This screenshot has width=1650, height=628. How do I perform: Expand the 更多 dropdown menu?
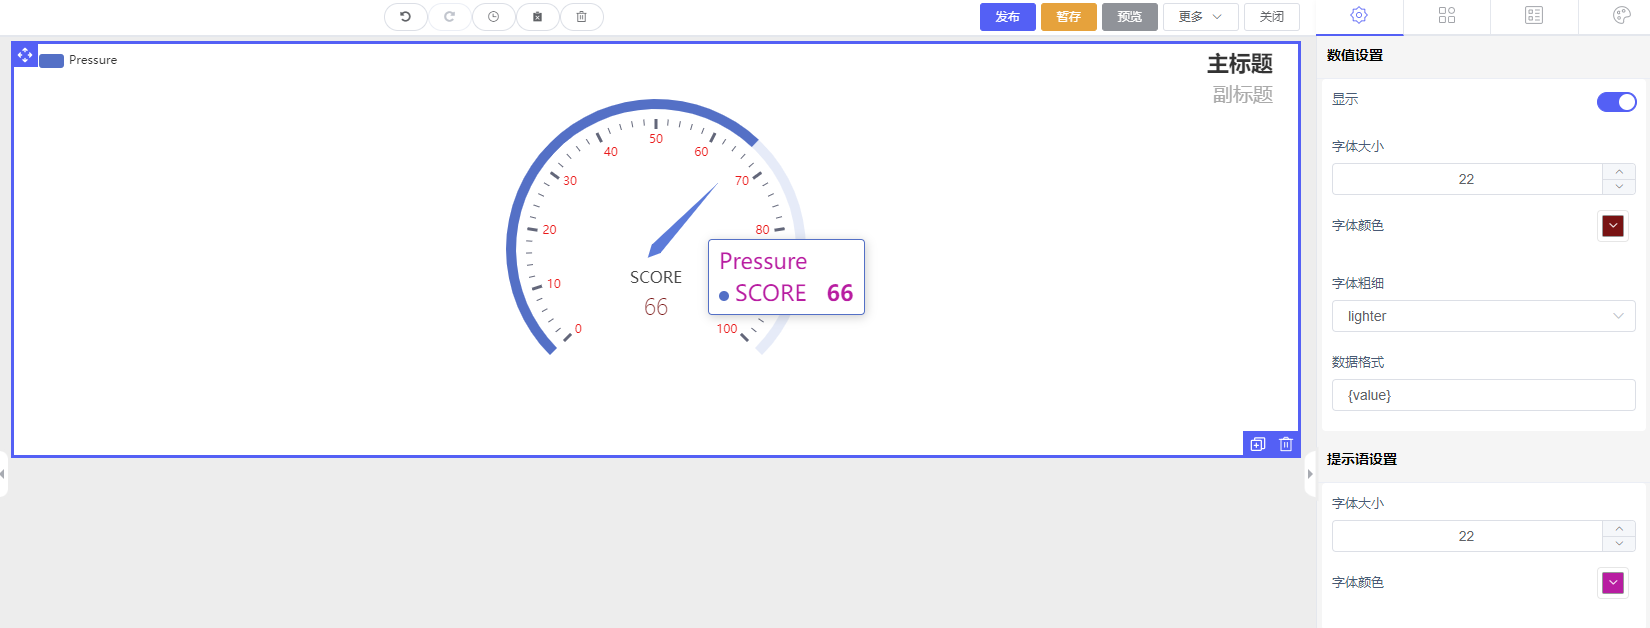1200,17
